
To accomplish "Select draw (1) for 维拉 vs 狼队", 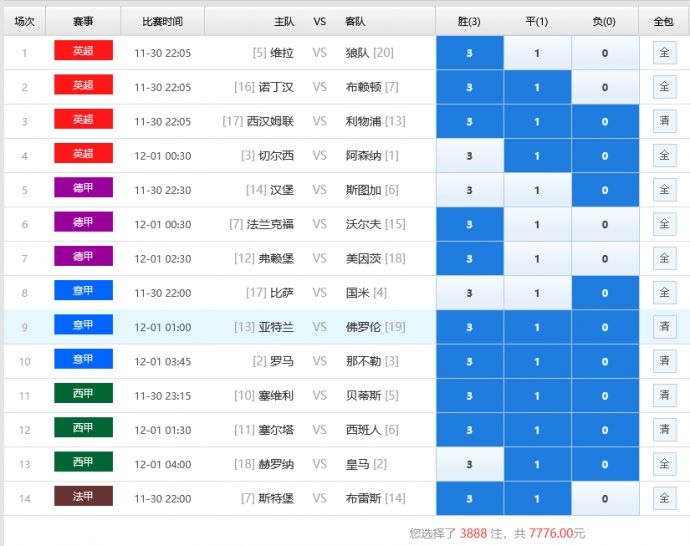I will click(537, 53).
